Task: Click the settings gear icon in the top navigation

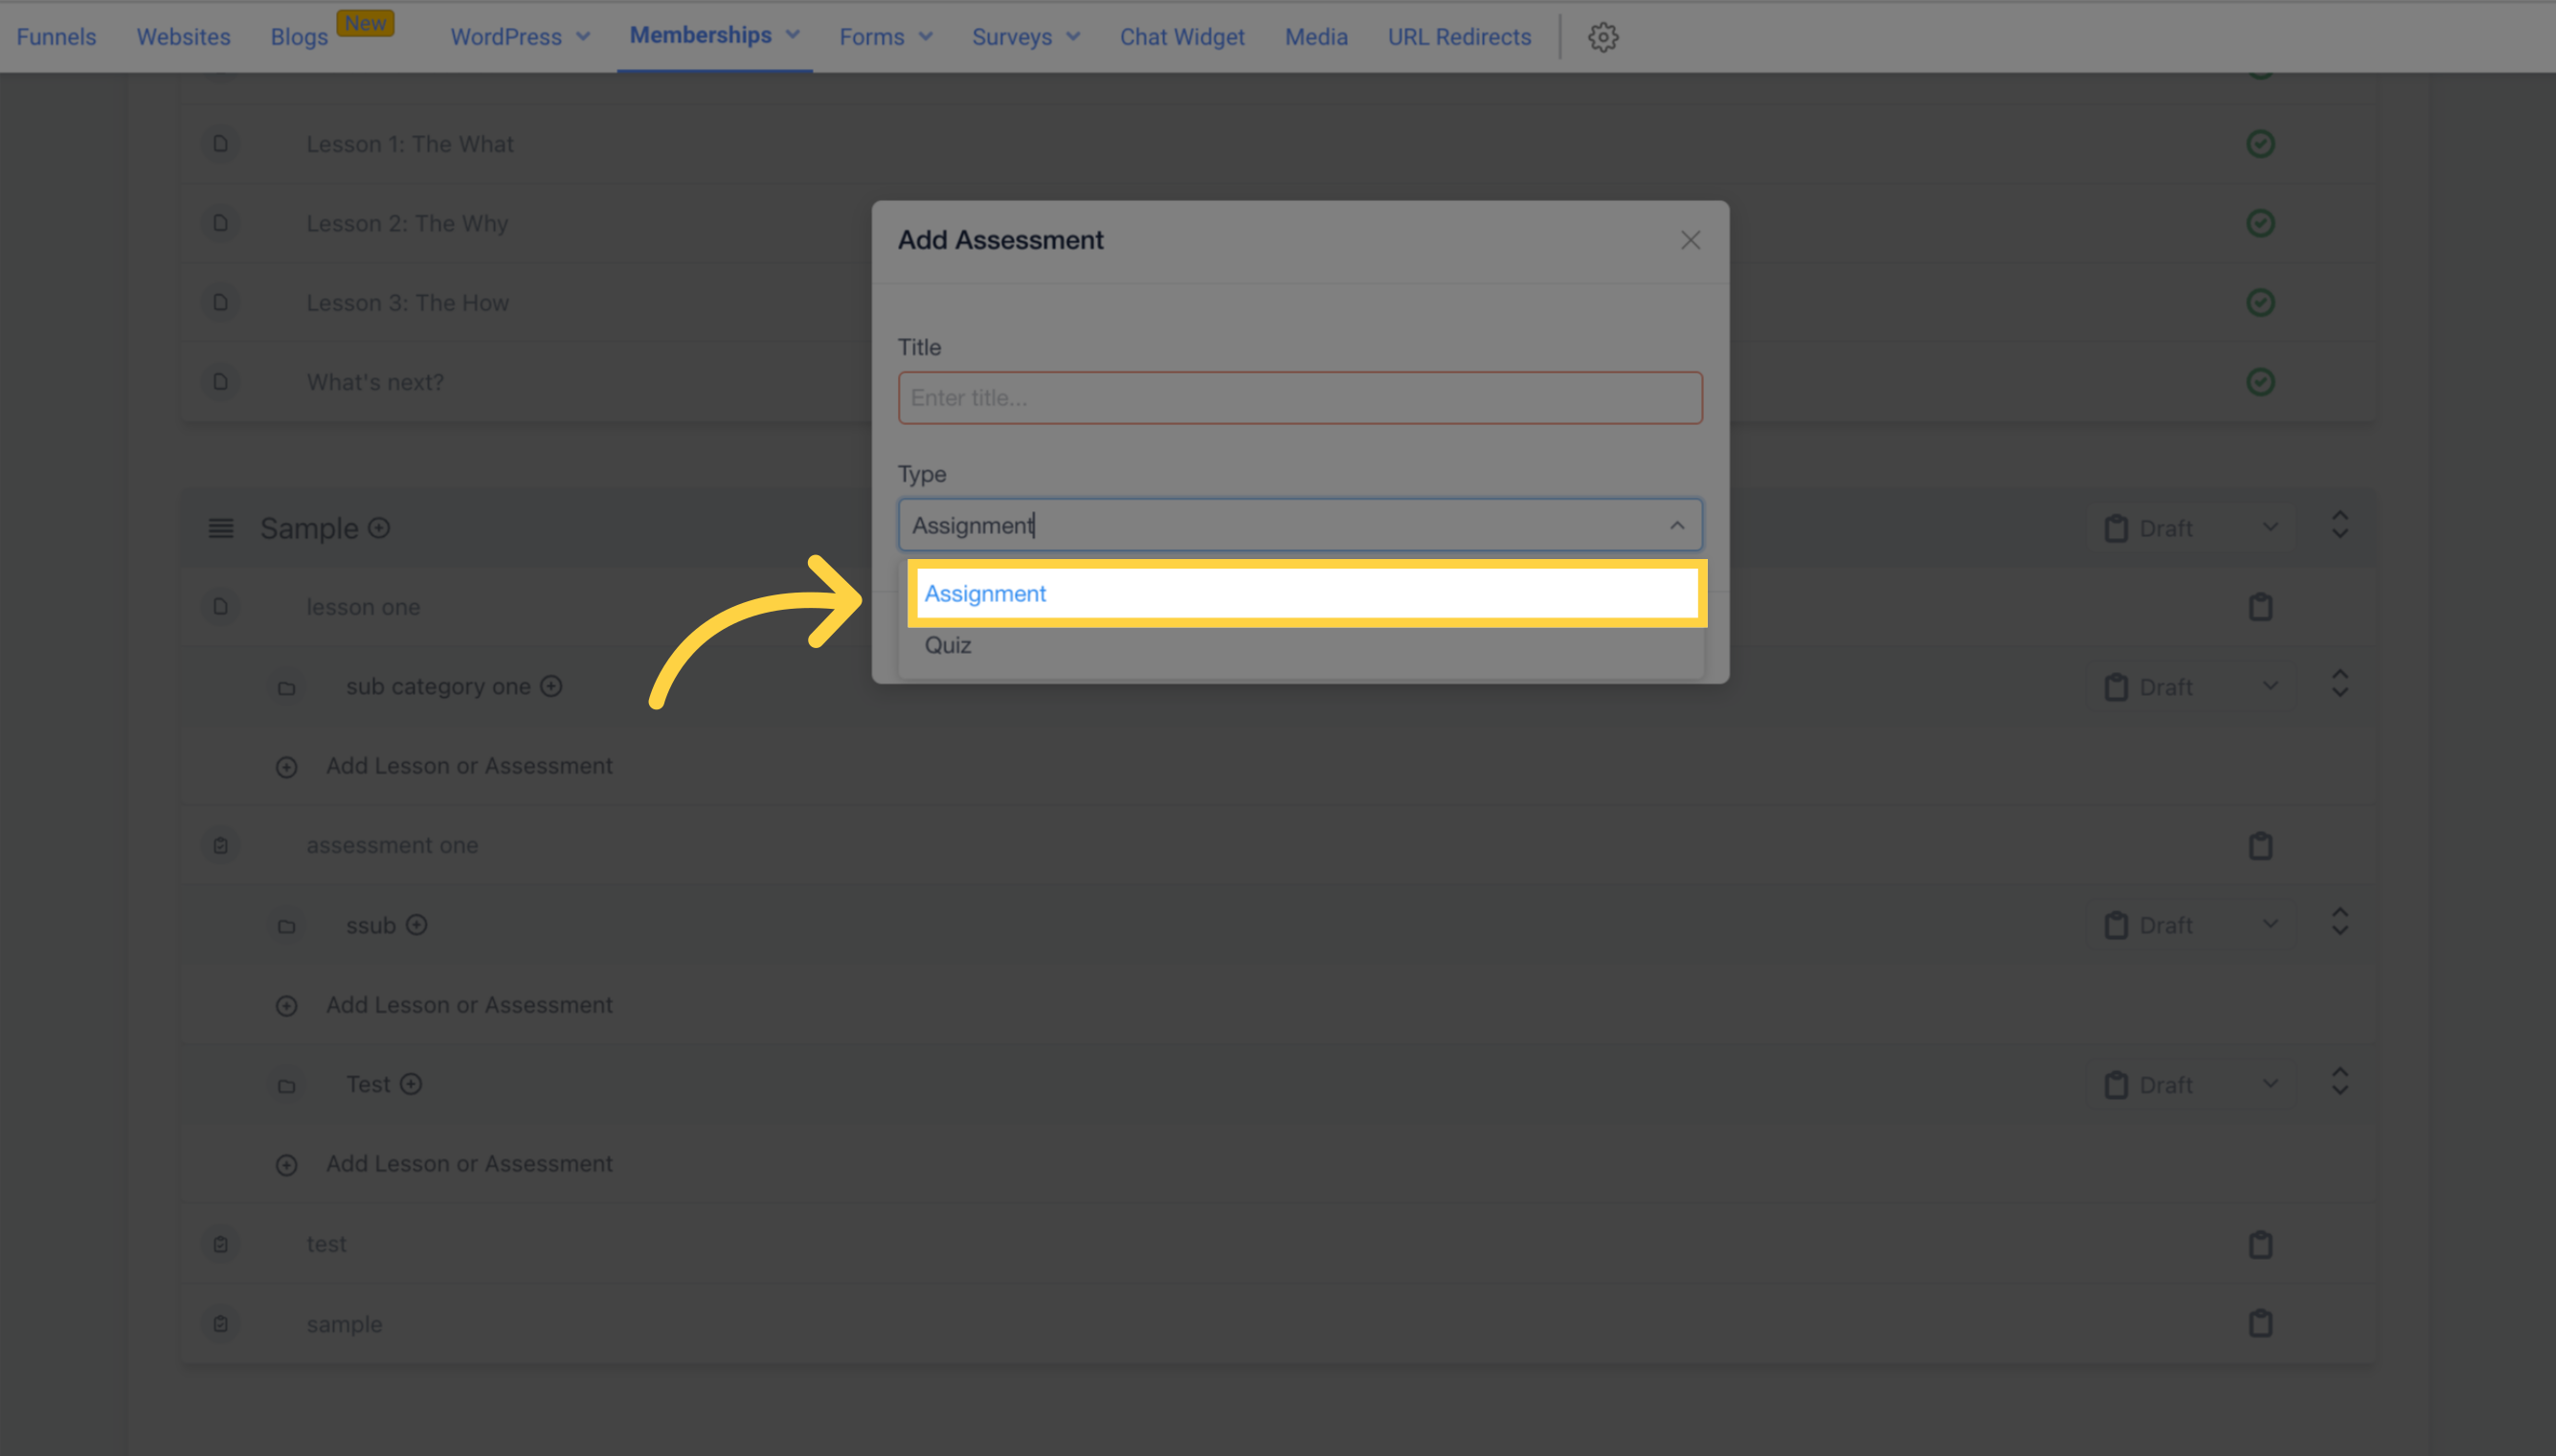Action: [1603, 34]
